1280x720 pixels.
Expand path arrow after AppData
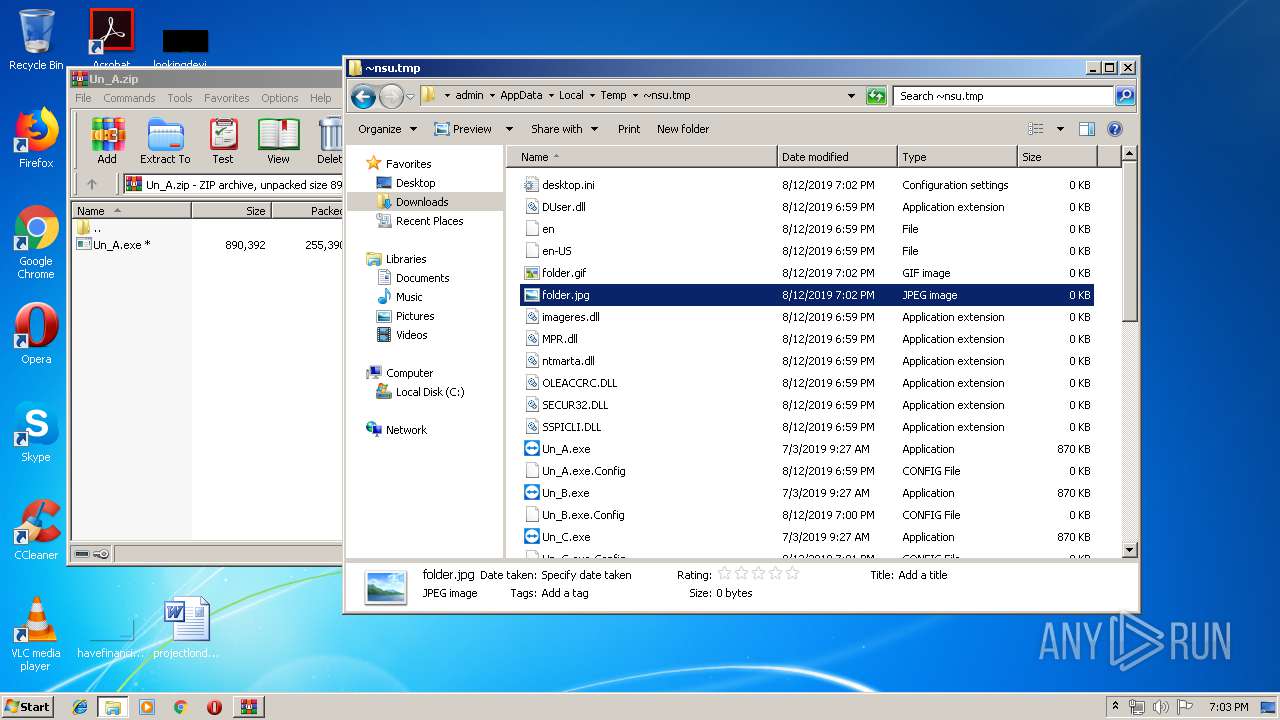click(551, 96)
